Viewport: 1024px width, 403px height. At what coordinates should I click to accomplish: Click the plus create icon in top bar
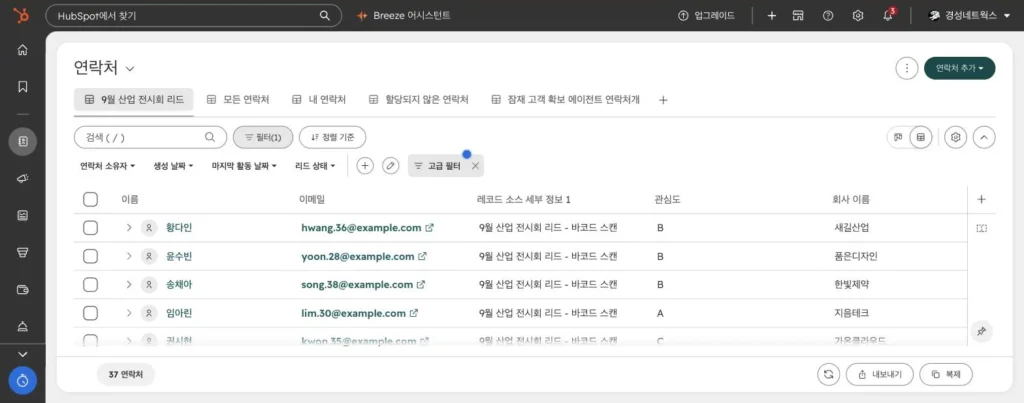click(771, 16)
